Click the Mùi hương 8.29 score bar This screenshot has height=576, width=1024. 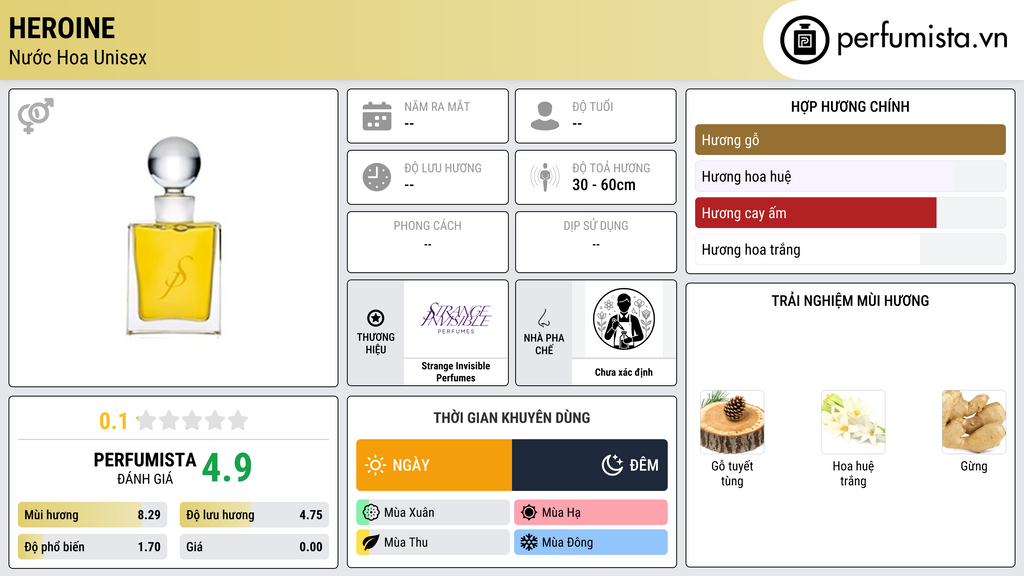[92, 515]
